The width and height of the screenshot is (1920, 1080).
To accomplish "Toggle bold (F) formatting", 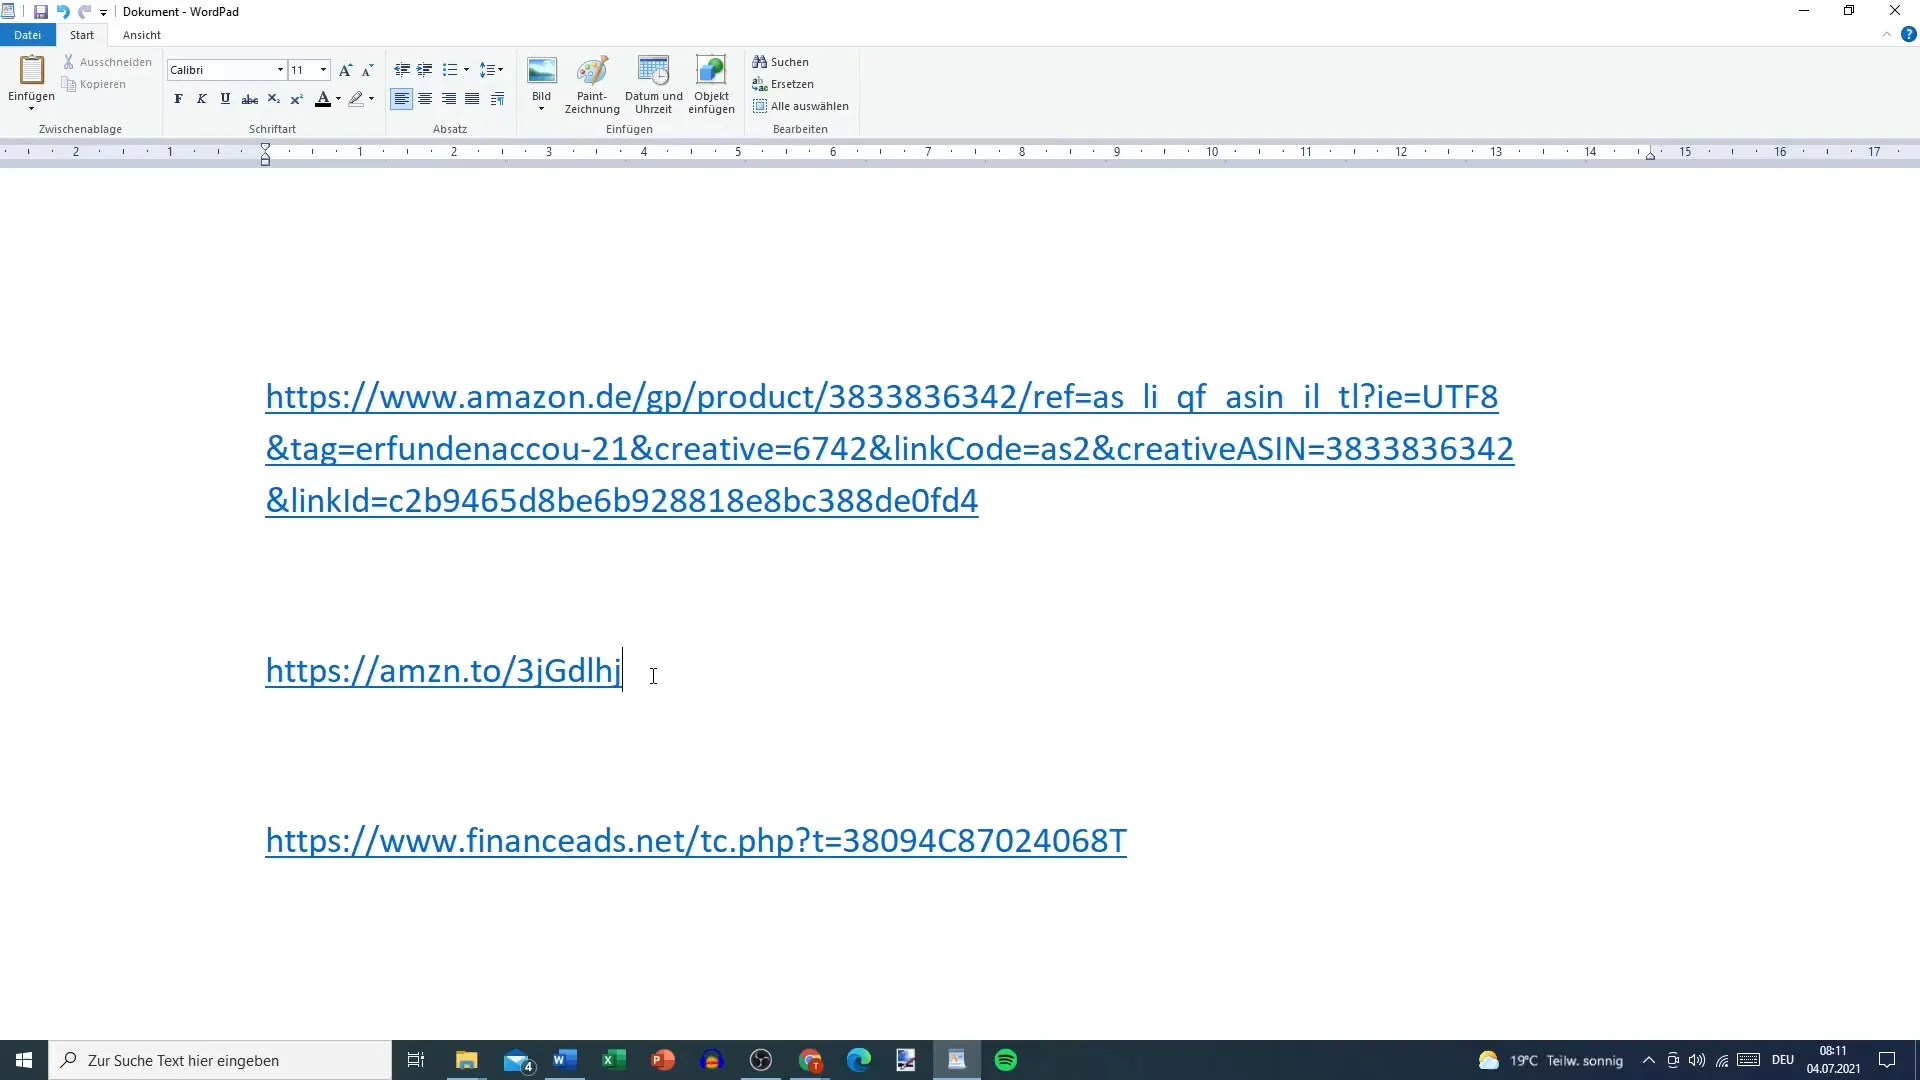I will 178,99.
